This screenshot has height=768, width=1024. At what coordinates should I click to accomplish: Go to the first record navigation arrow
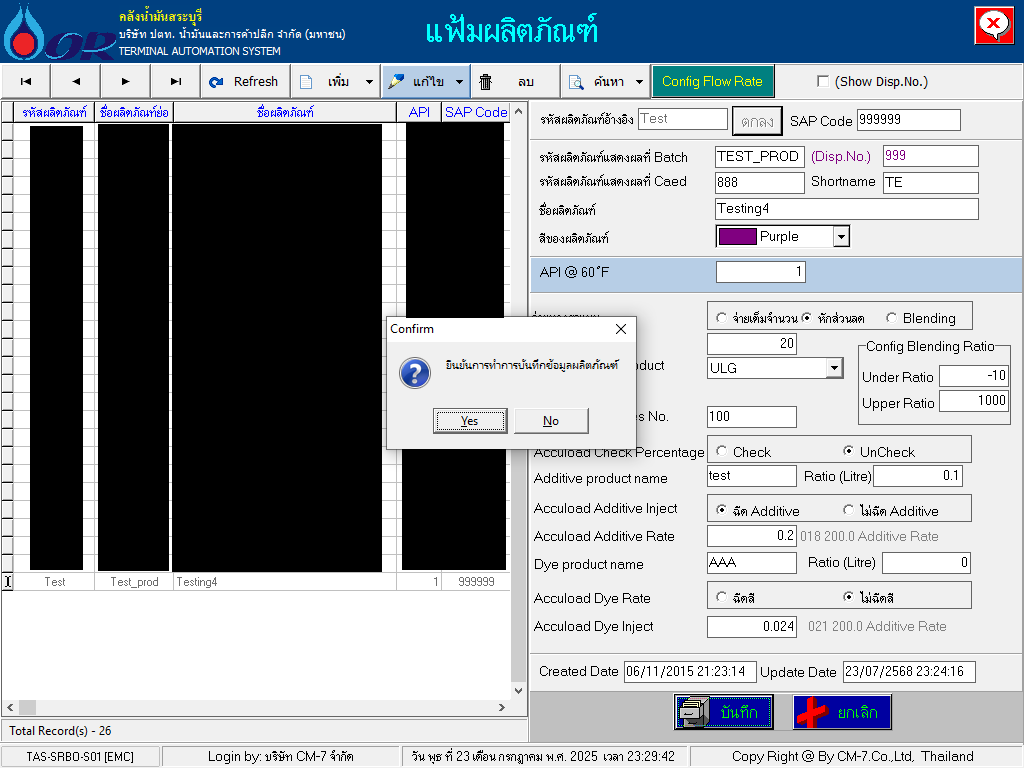coord(26,82)
